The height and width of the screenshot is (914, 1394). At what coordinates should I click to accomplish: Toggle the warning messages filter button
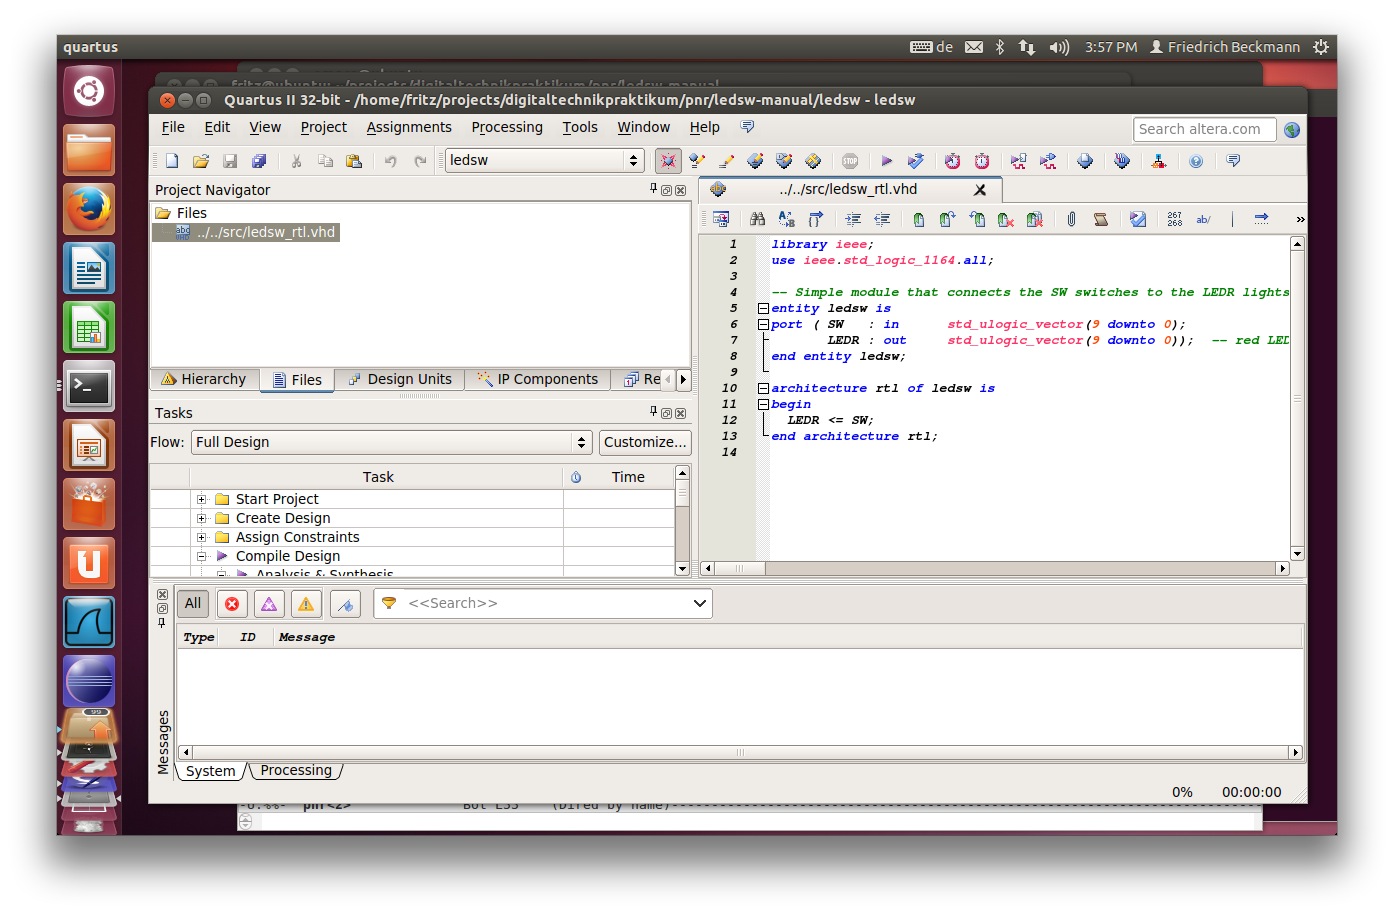306,604
